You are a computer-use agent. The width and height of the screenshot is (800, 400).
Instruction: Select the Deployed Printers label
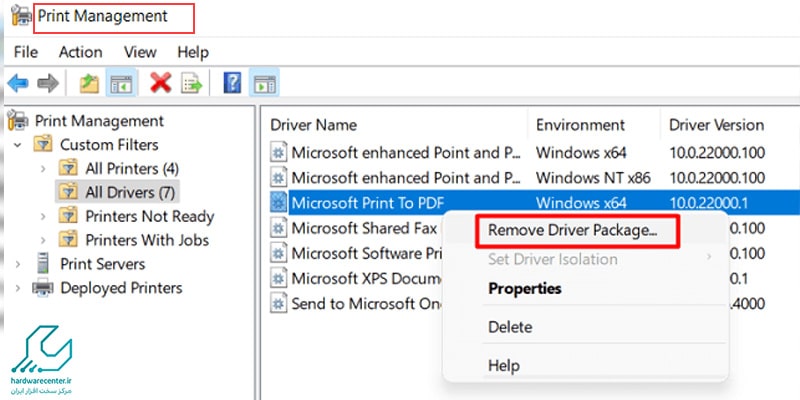[121, 288]
